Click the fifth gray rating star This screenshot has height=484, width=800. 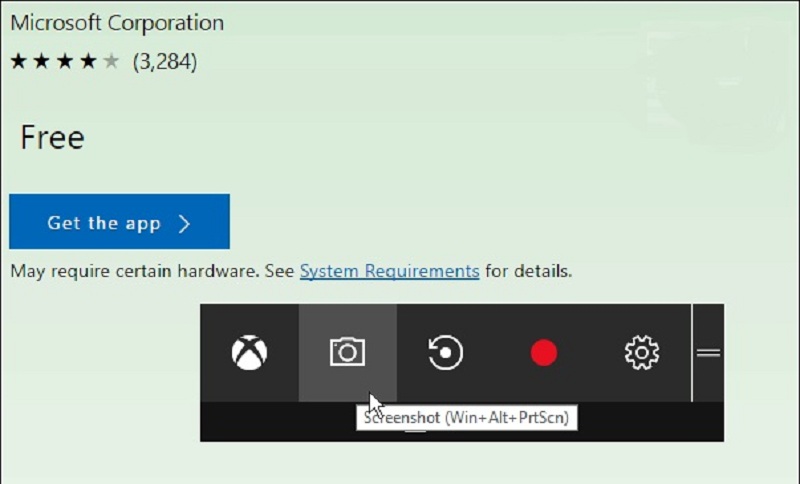(111, 62)
